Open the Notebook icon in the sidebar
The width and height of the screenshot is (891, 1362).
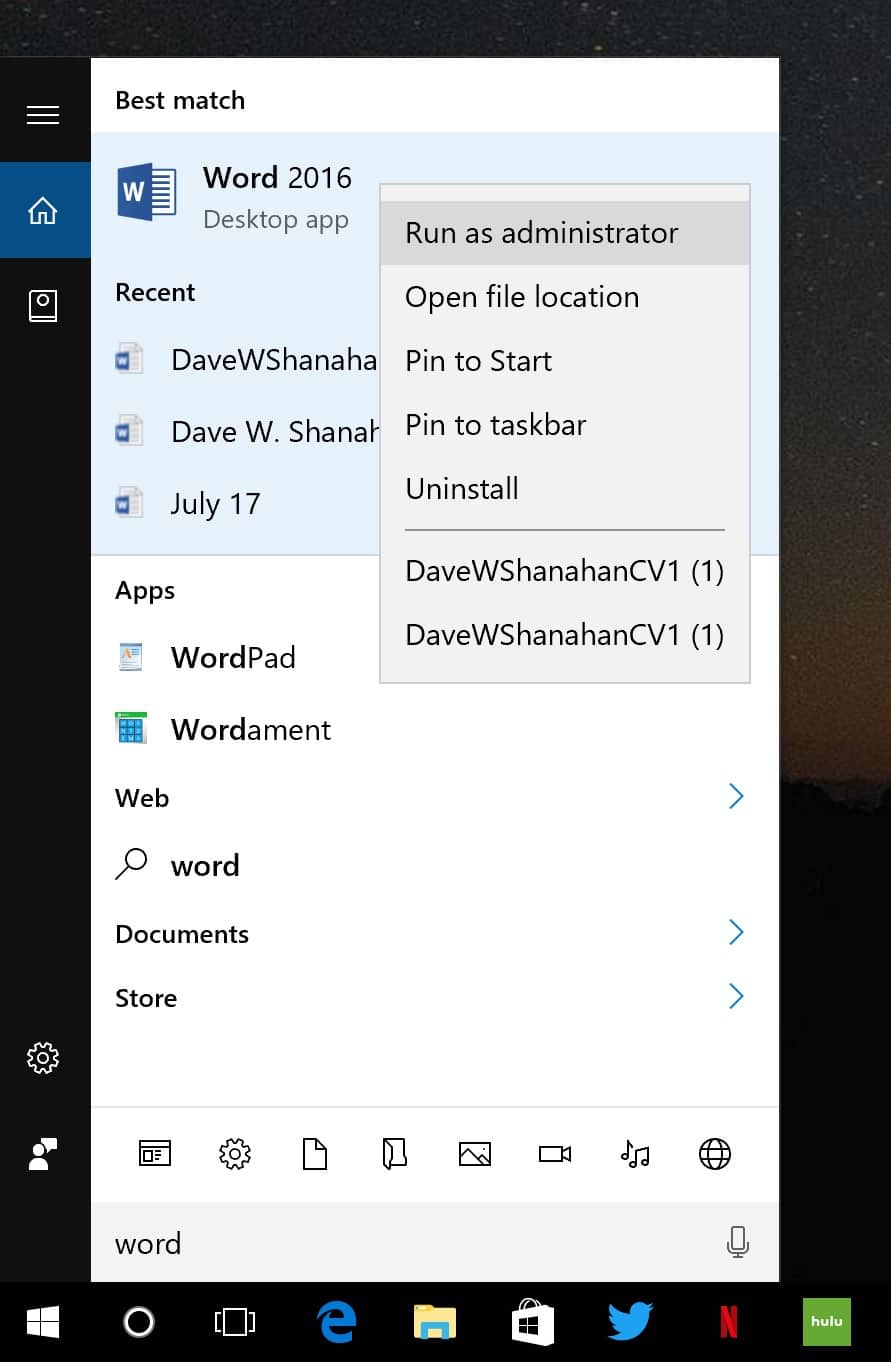click(x=43, y=306)
